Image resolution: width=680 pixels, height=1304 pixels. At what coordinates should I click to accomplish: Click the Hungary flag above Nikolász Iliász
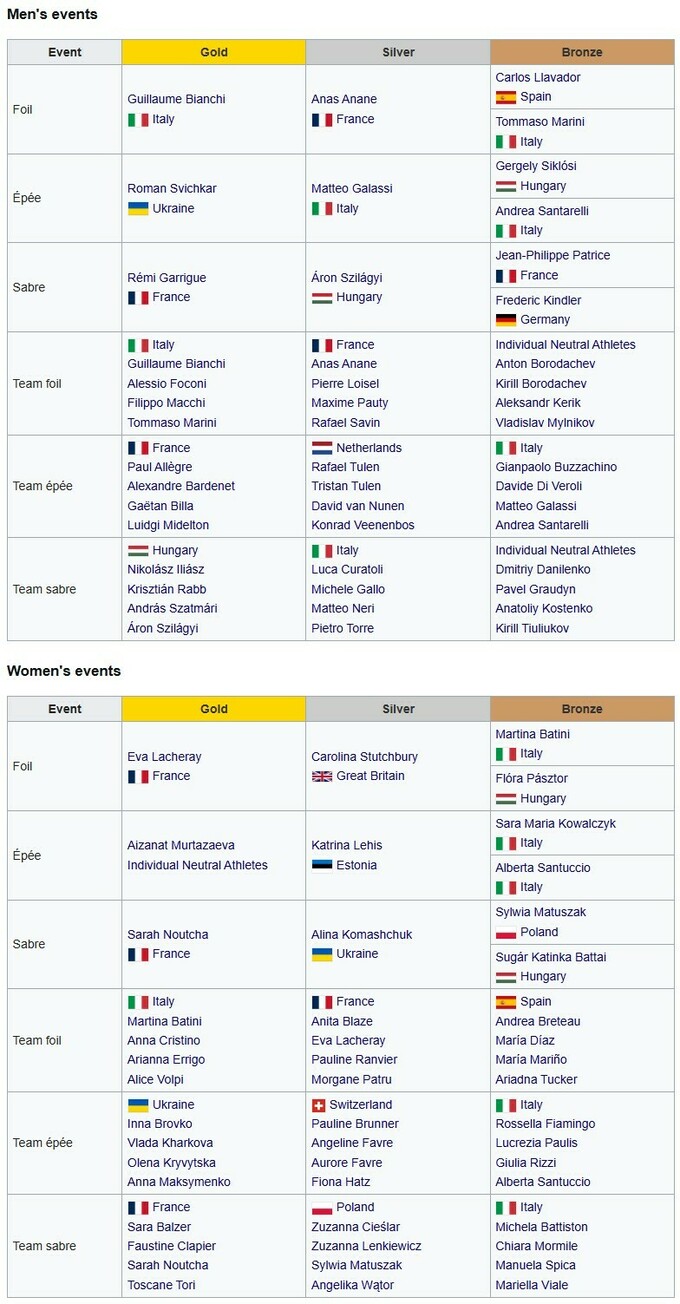(x=138, y=551)
